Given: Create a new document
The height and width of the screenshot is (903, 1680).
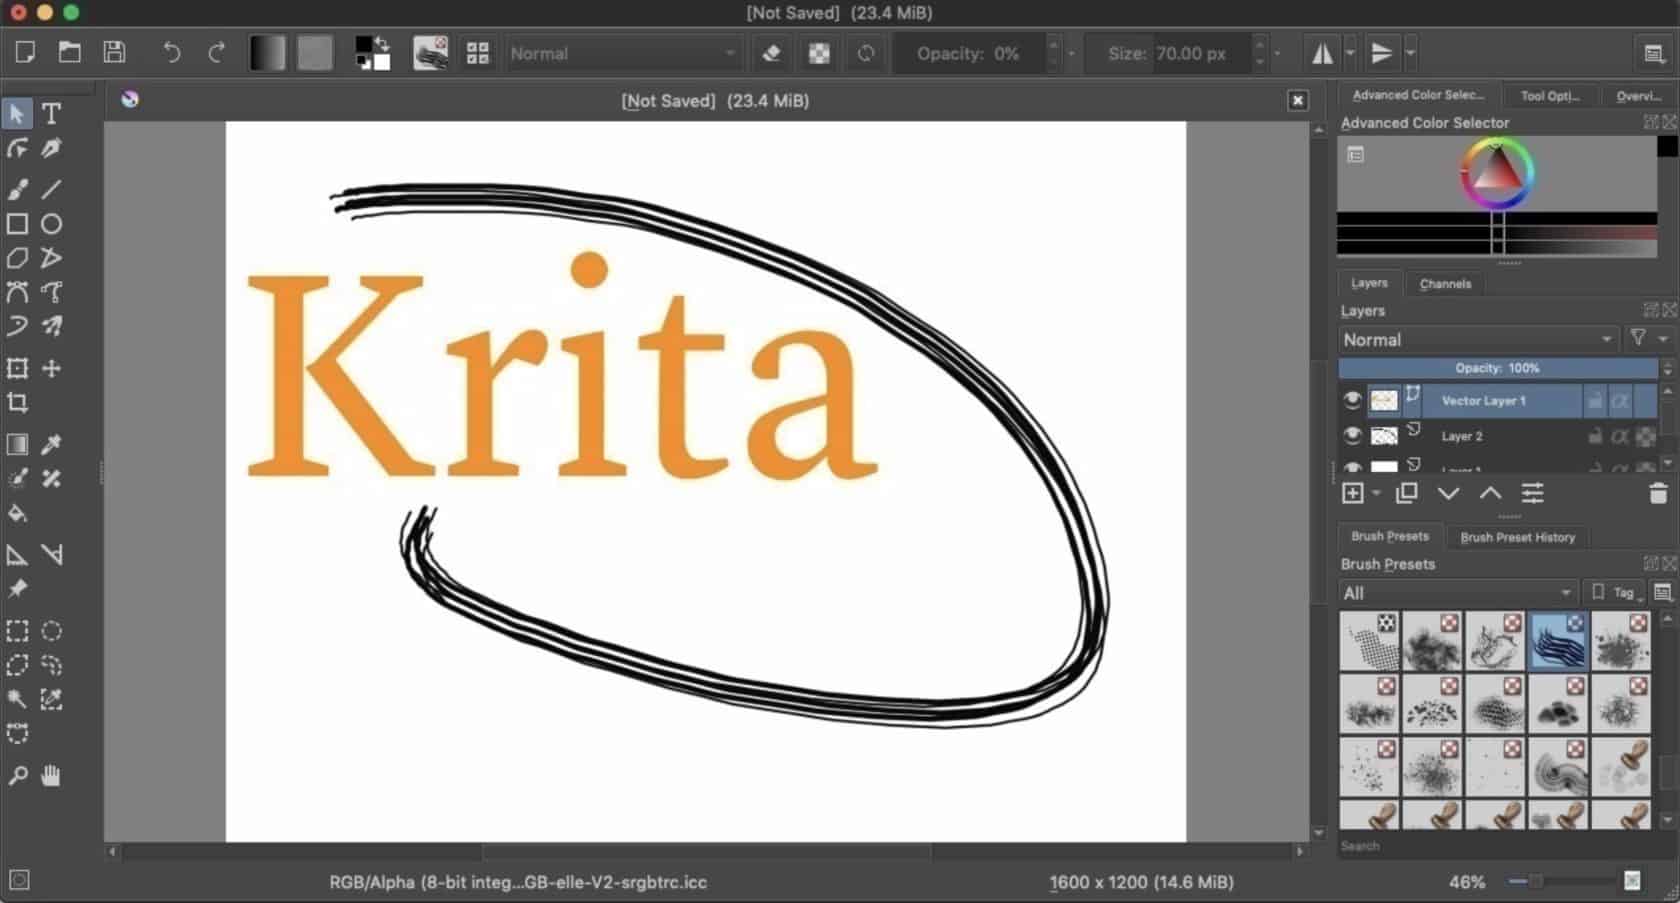Looking at the screenshot, I should pyautogui.click(x=25, y=53).
